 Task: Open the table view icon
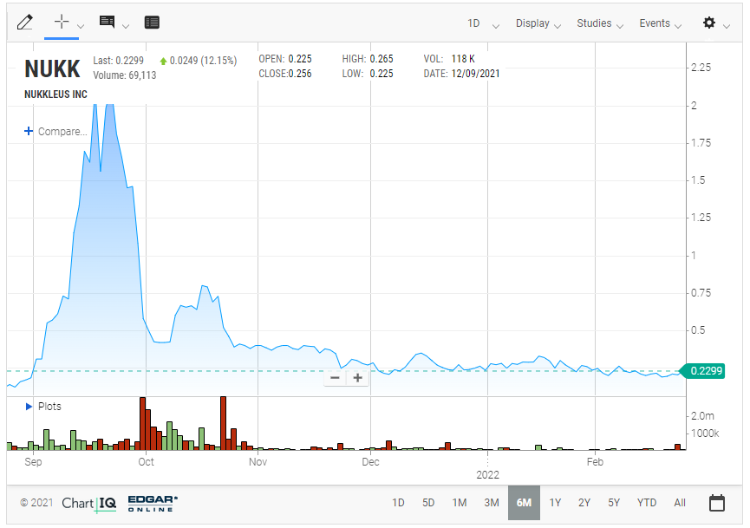(x=152, y=22)
